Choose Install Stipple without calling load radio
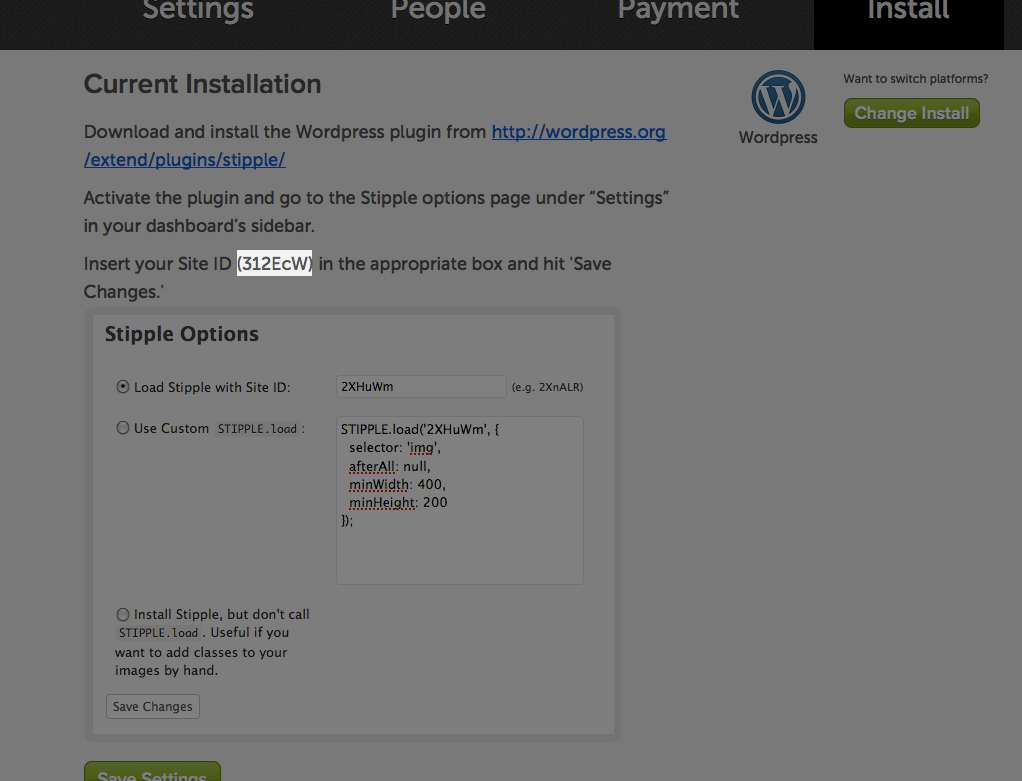This screenshot has height=781, width=1022. pyautogui.click(x=123, y=614)
